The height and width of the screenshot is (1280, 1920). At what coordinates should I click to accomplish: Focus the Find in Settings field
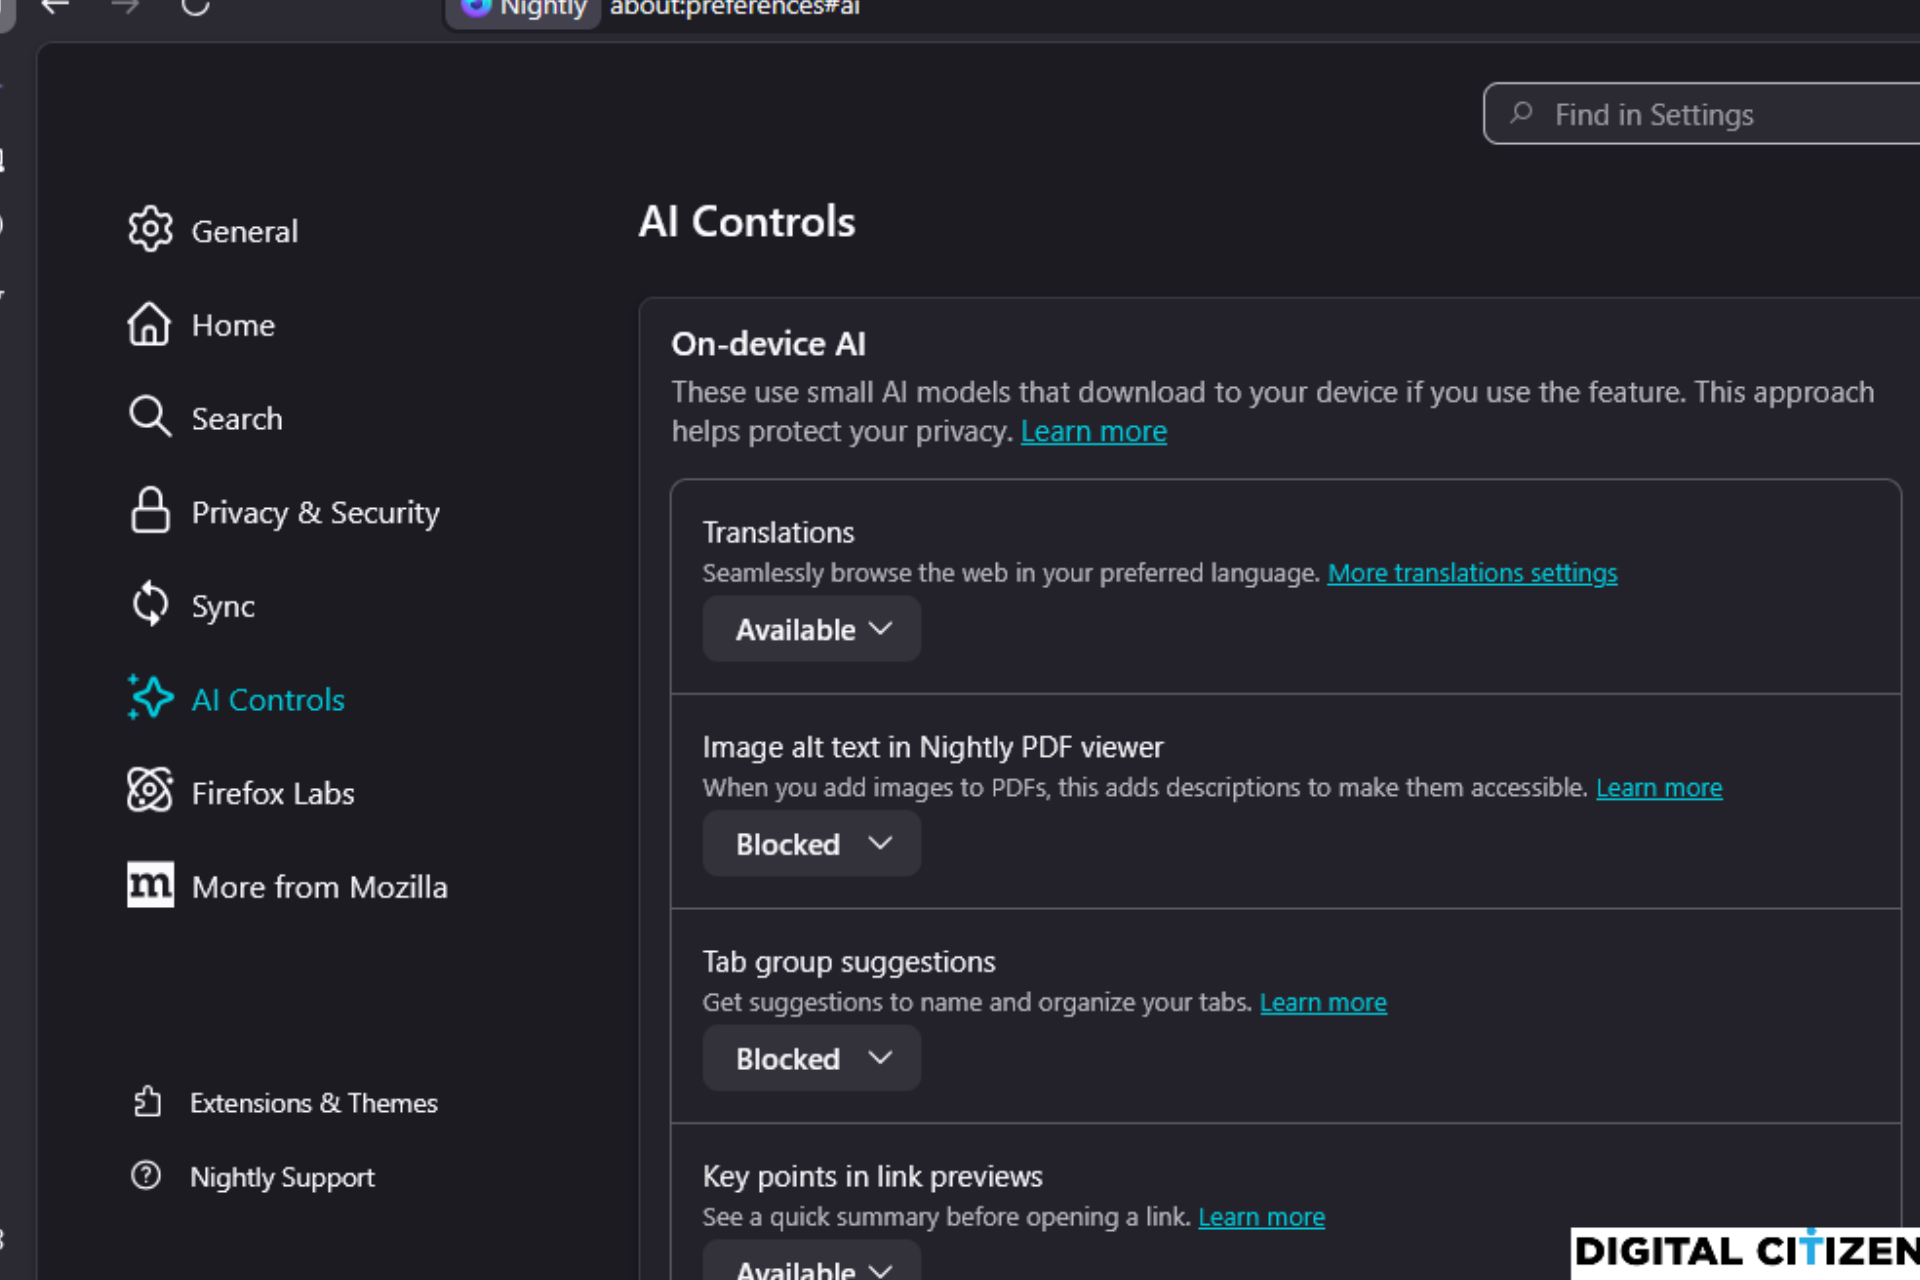[x=1701, y=114]
